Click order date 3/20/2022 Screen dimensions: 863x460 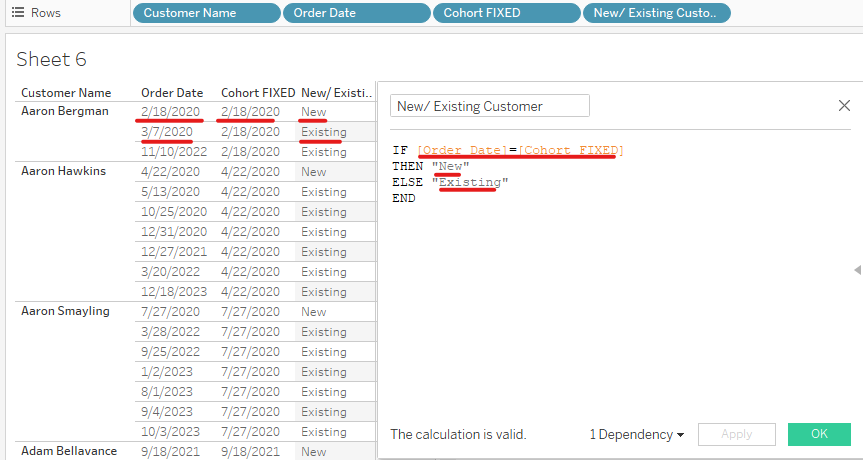(170, 272)
